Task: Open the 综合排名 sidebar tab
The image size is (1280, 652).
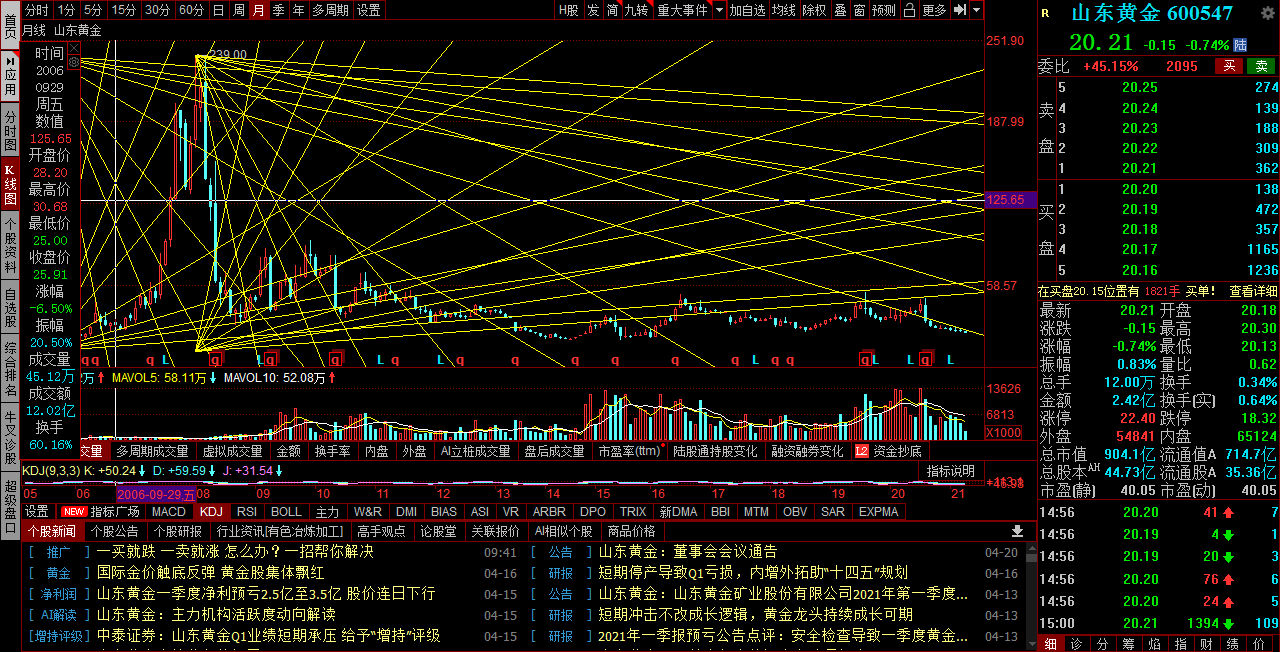Action: point(10,367)
